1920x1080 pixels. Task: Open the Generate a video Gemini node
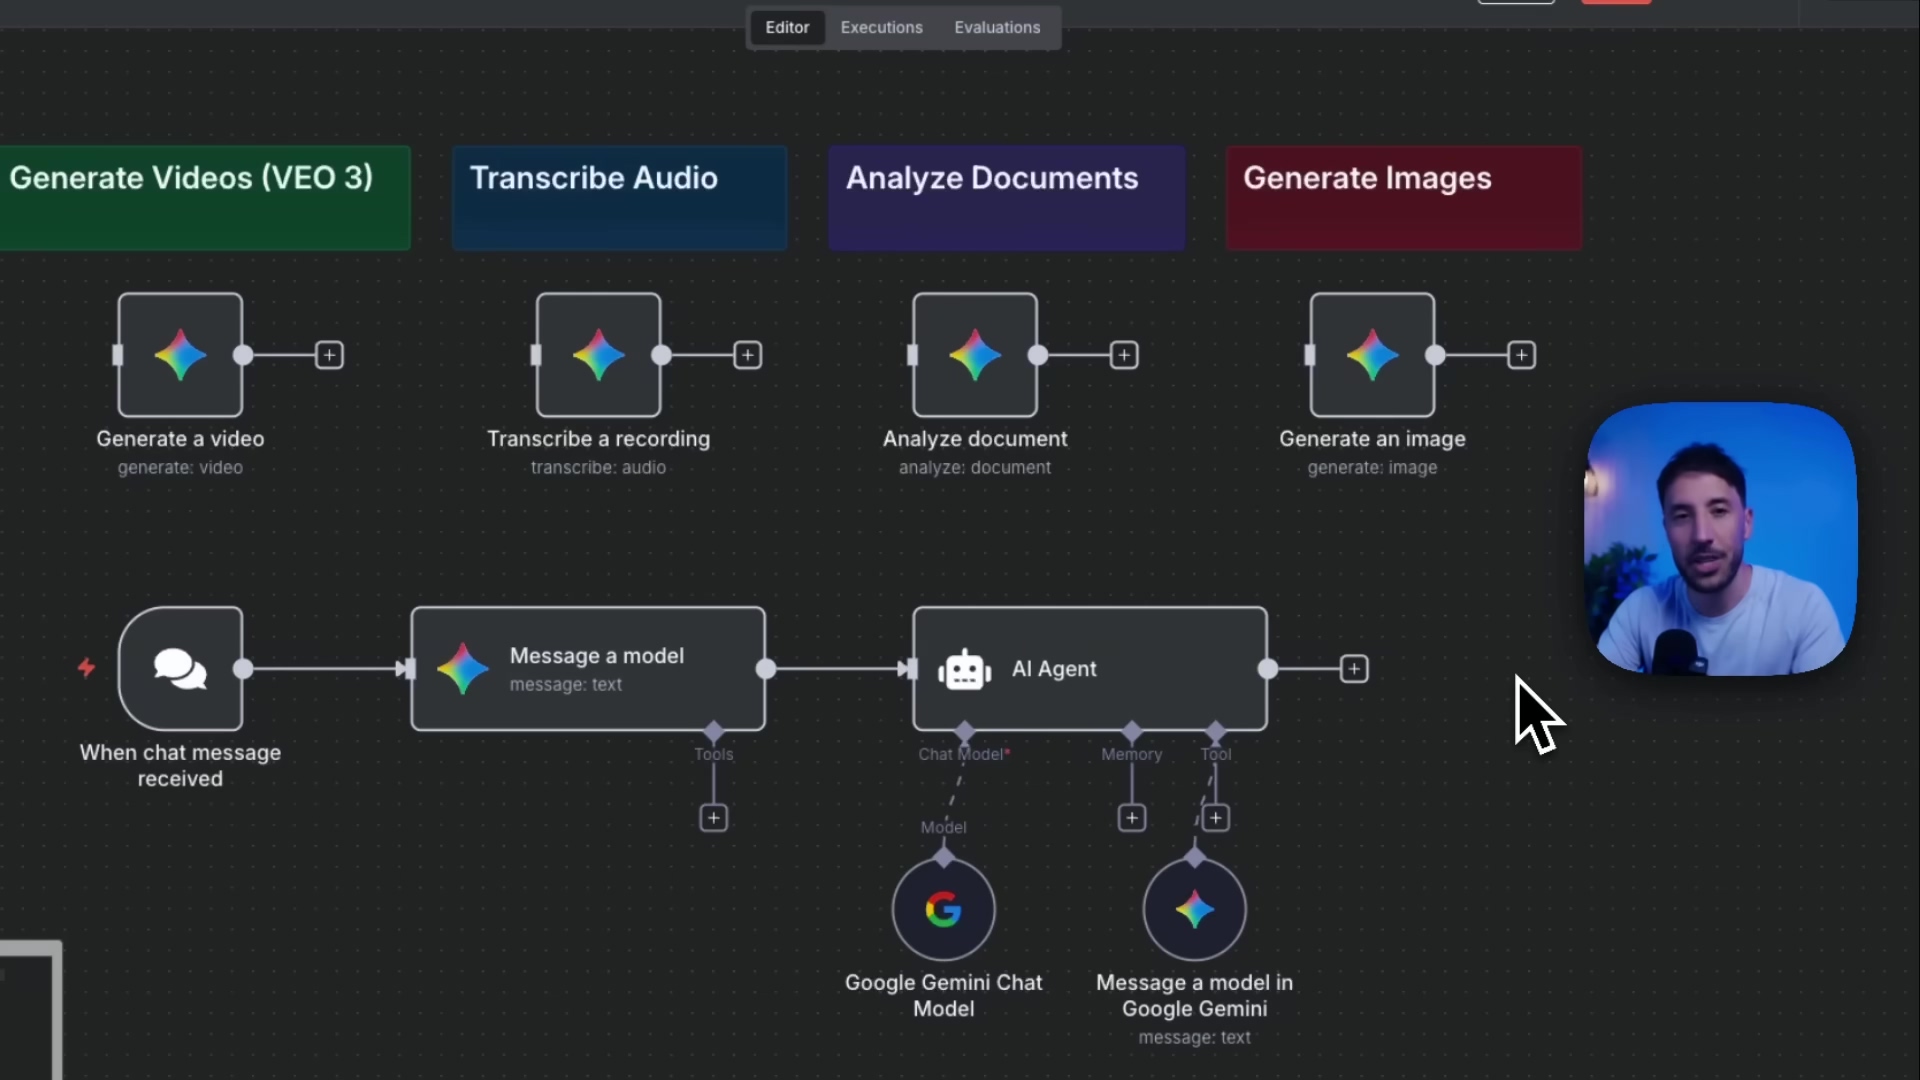click(180, 355)
